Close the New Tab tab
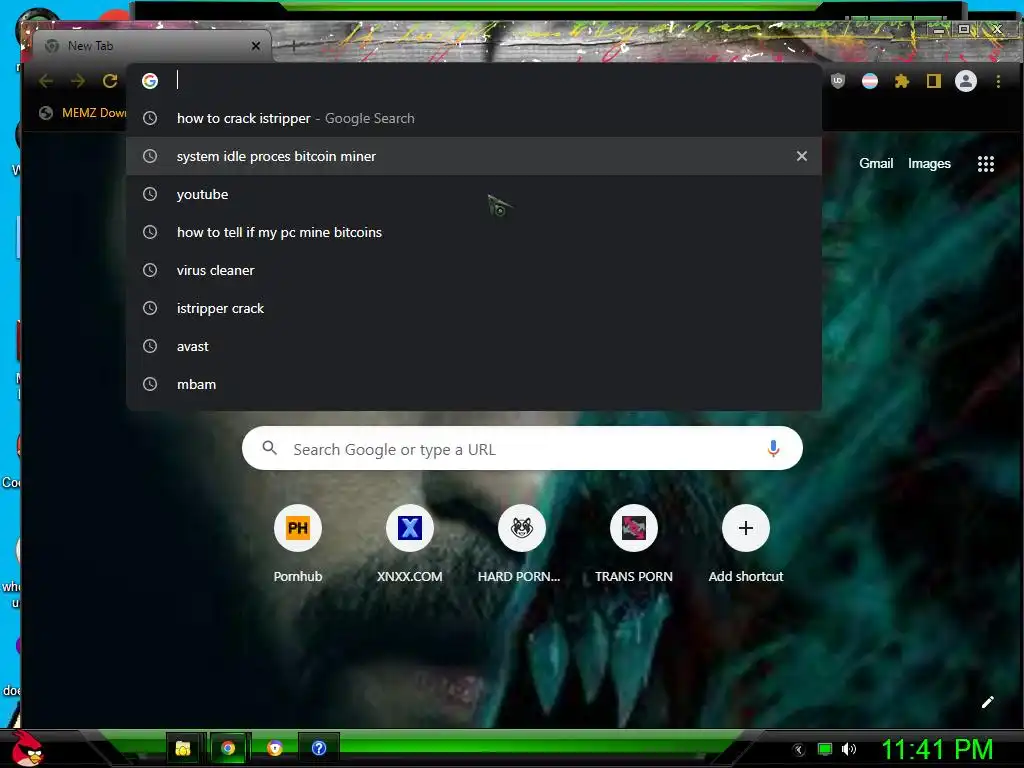The image size is (1024, 768). click(256, 46)
